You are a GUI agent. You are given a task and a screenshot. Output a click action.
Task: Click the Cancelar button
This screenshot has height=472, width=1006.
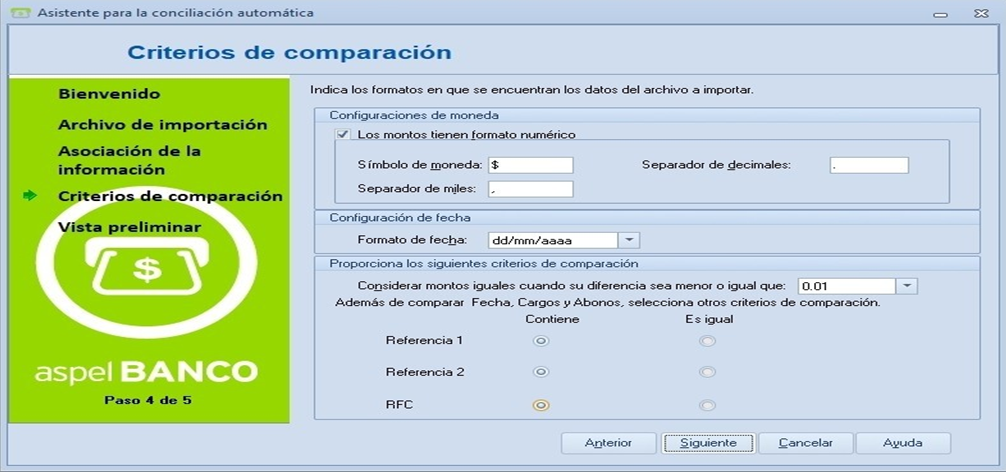(x=806, y=443)
